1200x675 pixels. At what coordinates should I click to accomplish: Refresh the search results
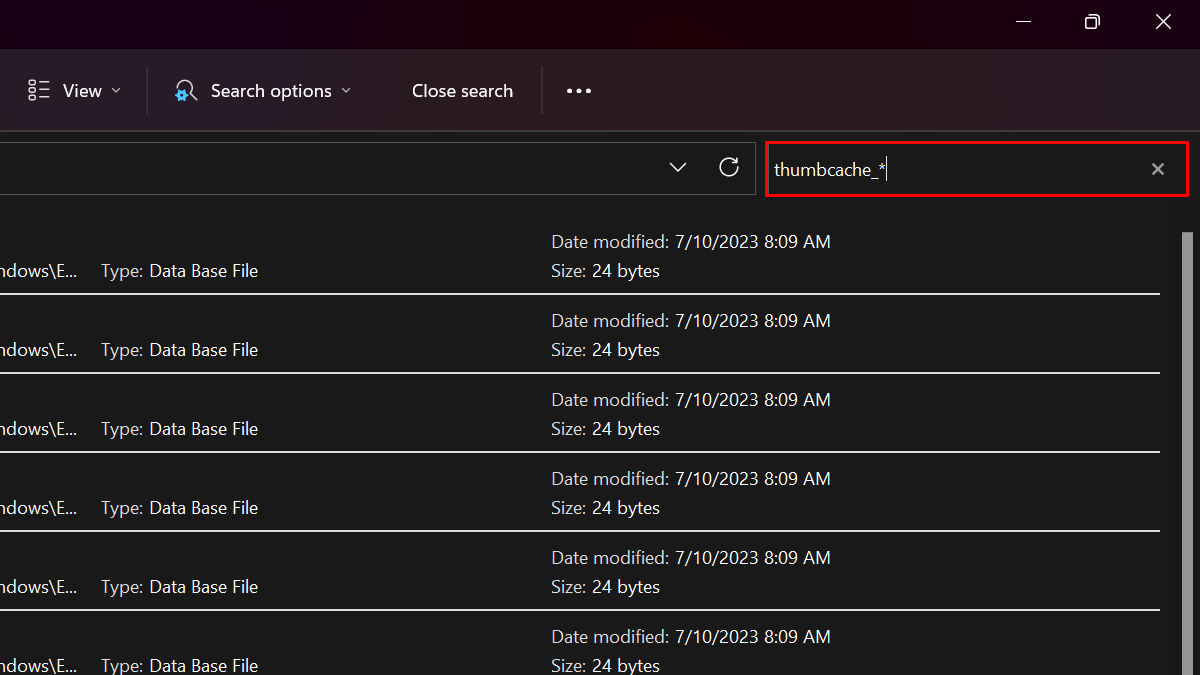pyautogui.click(x=729, y=167)
